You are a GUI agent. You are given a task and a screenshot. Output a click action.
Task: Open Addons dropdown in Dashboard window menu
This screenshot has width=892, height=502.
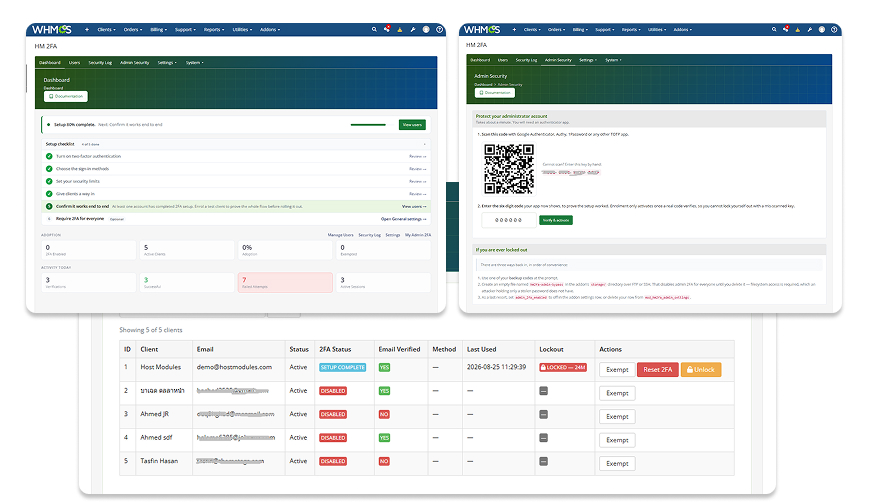tap(270, 30)
